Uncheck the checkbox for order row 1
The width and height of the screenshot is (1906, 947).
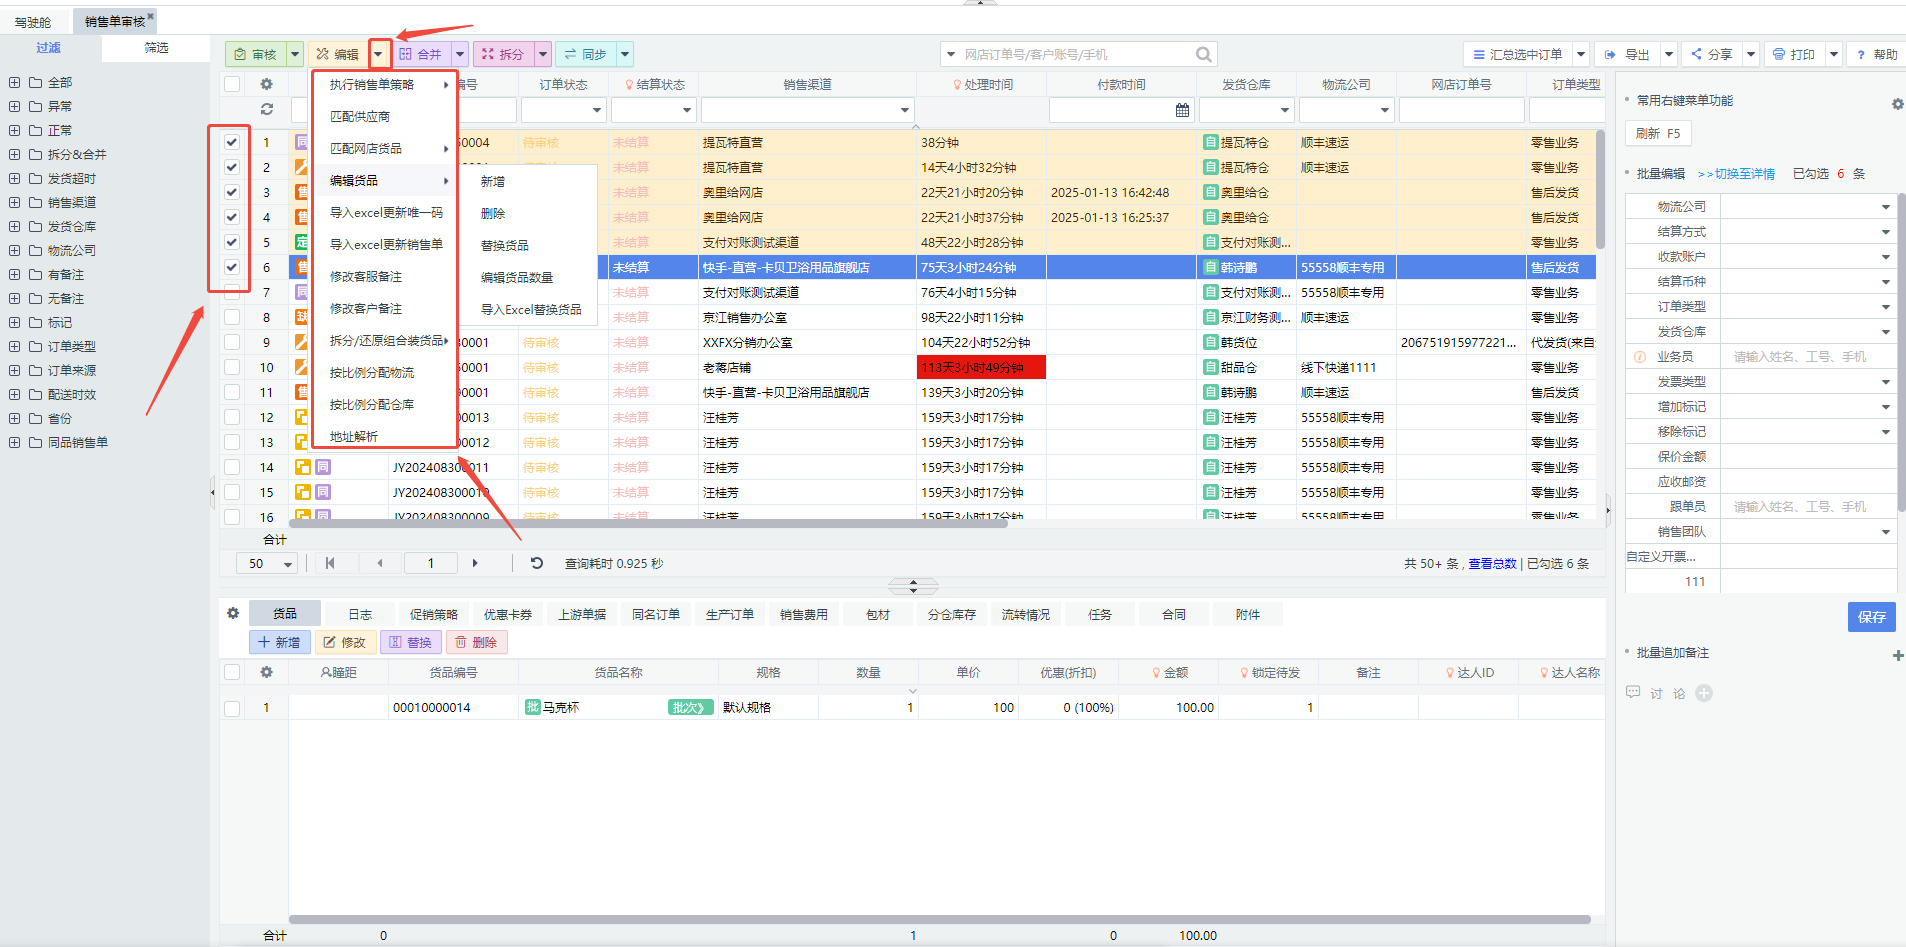pos(232,142)
